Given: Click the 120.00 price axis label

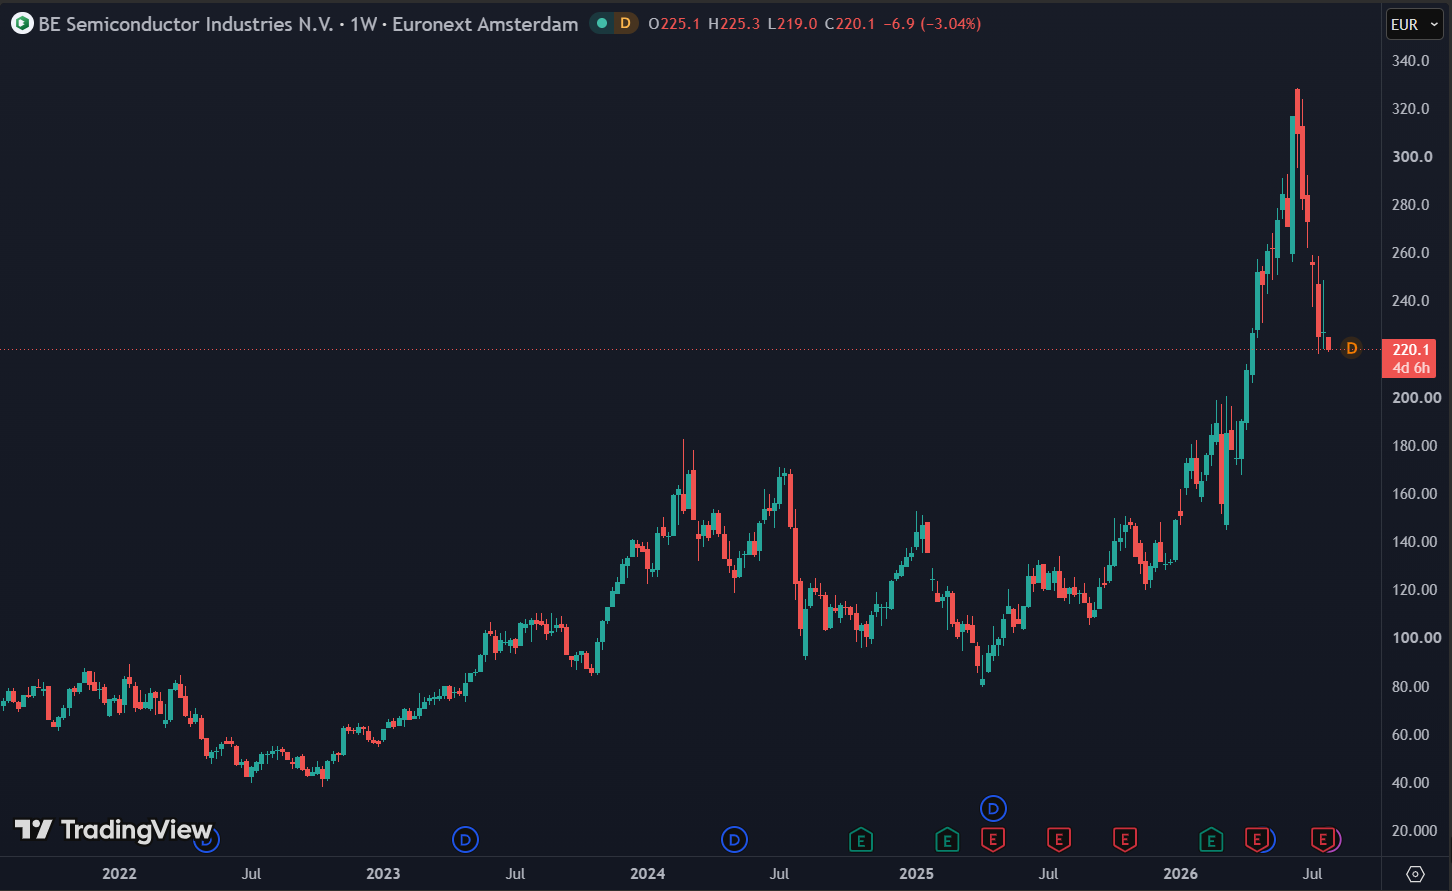Looking at the screenshot, I should pyautogui.click(x=1417, y=590).
